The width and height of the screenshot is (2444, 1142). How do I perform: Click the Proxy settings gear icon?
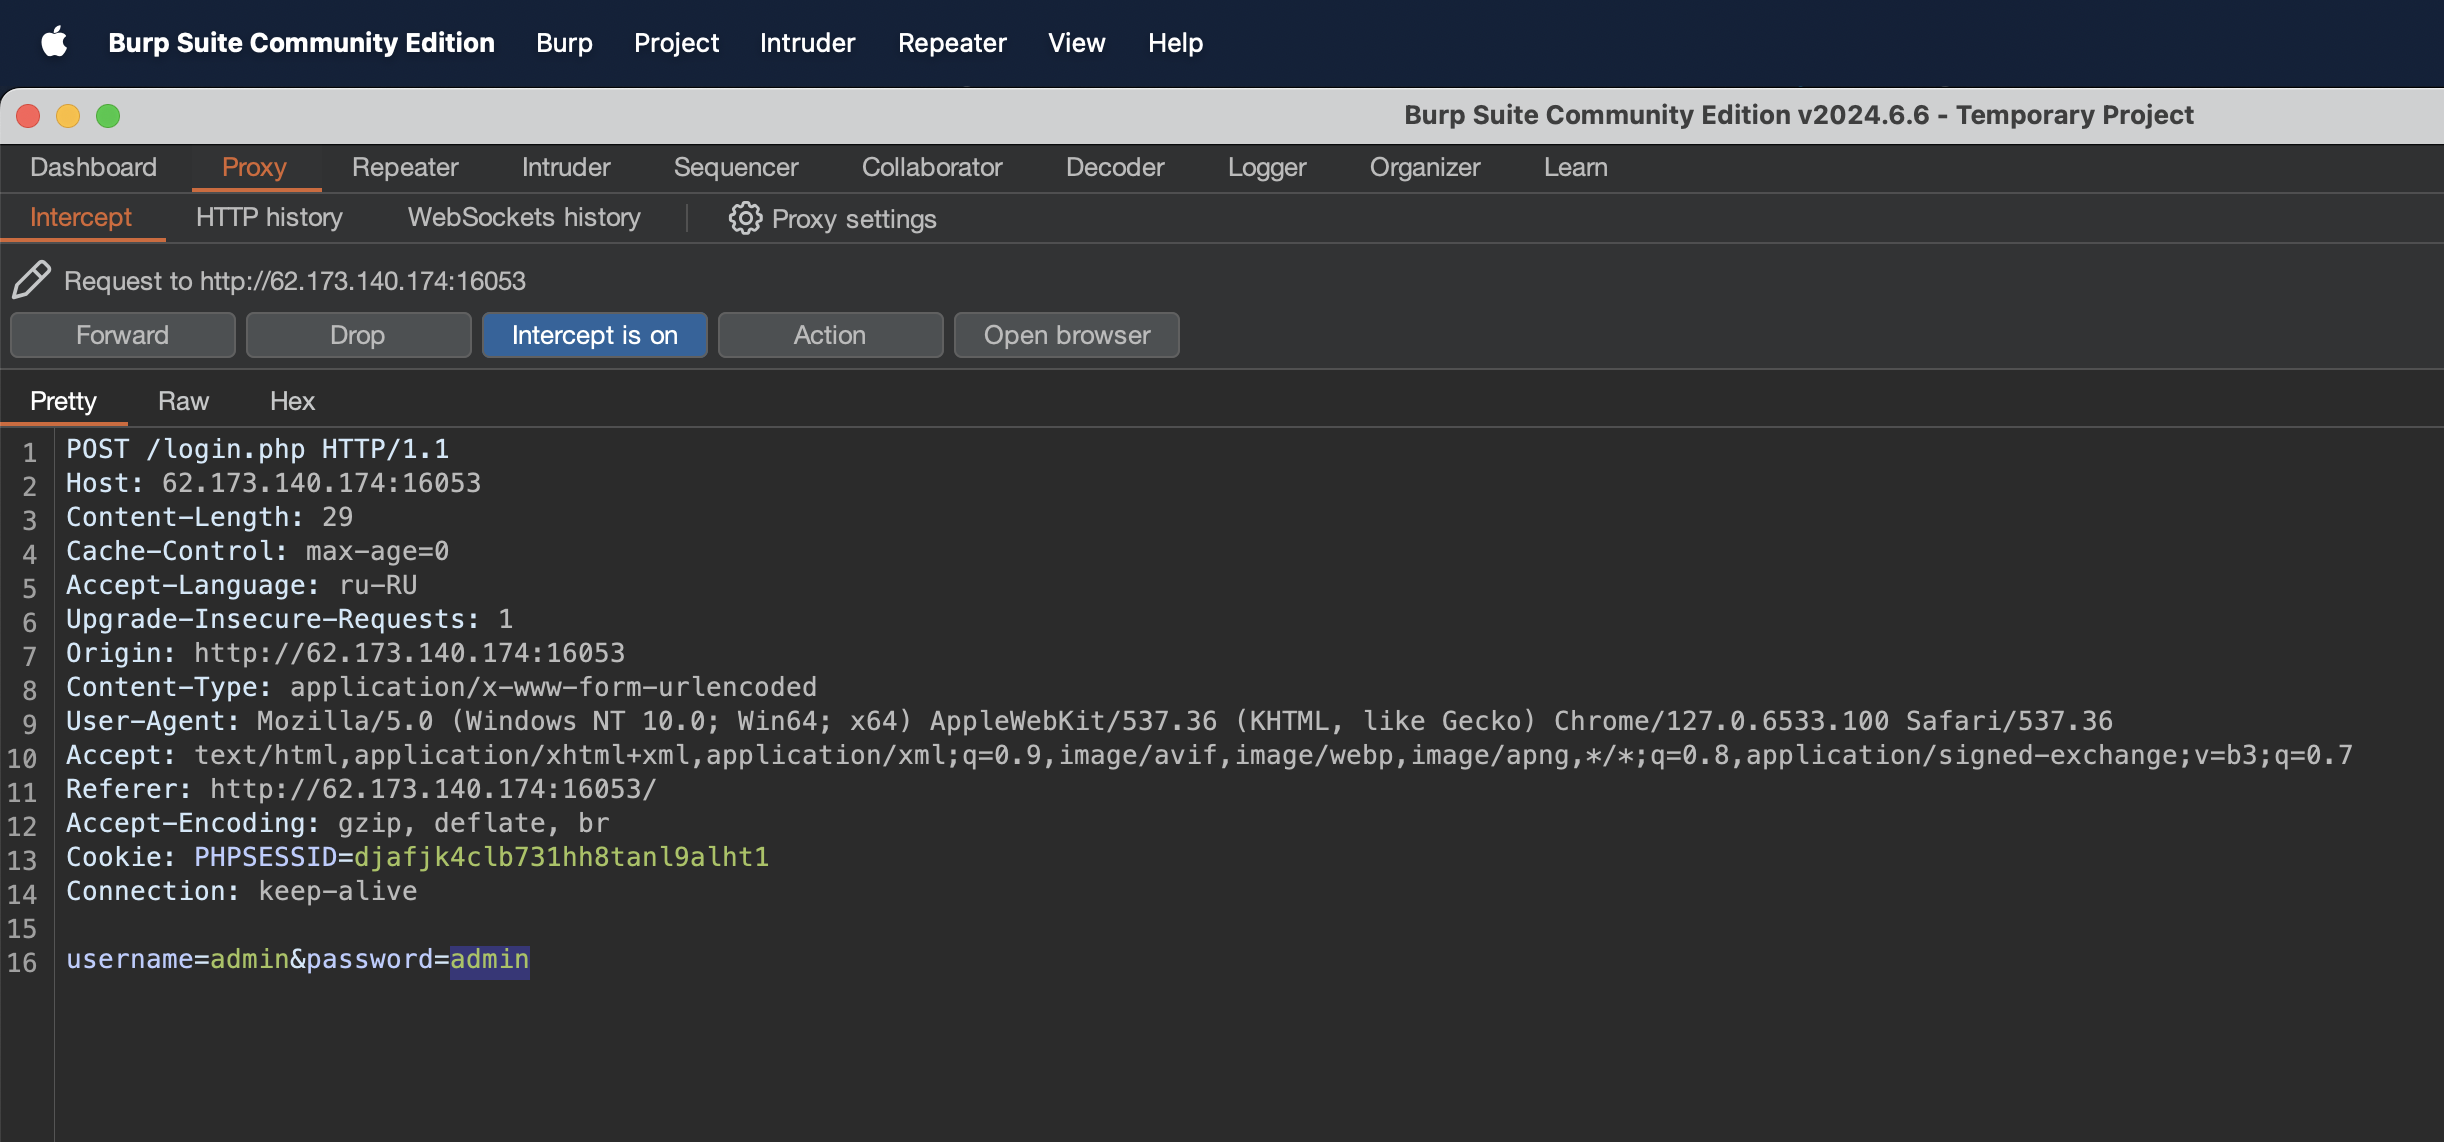coord(744,218)
